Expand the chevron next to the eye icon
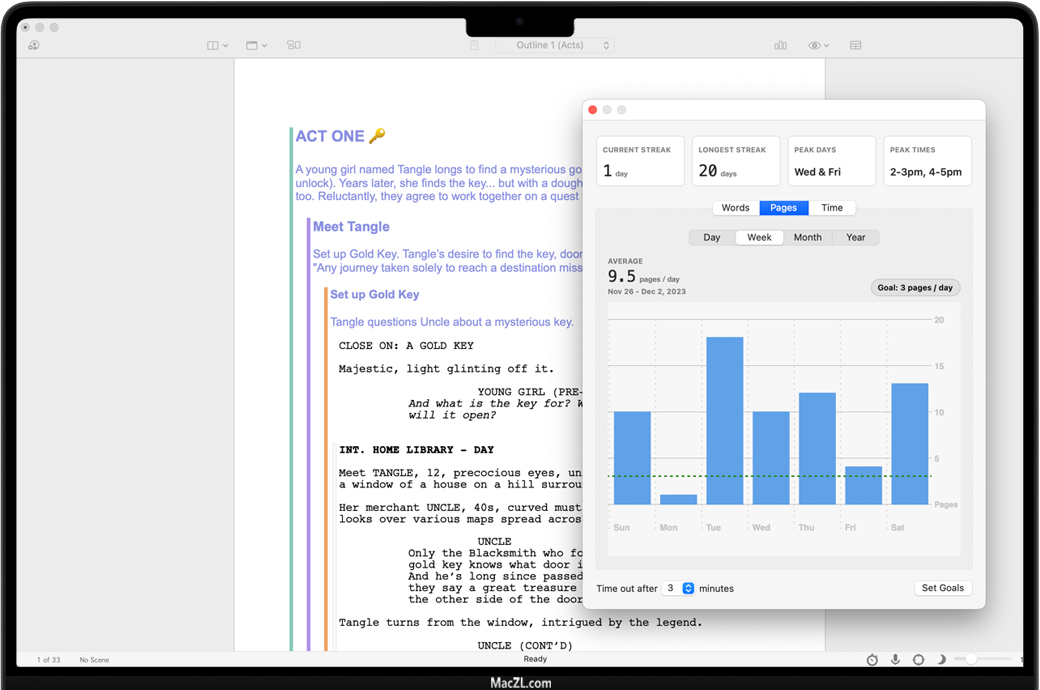1040x690 pixels. pos(826,46)
